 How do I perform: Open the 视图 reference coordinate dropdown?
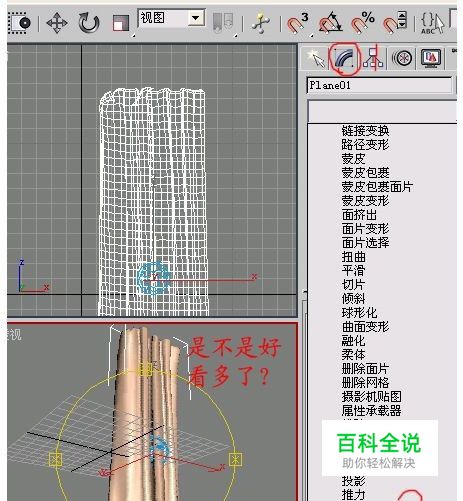point(171,18)
